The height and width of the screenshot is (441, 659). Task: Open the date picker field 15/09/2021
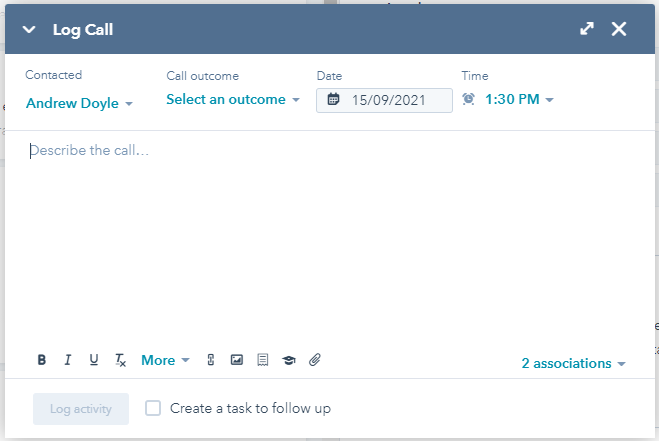(x=384, y=100)
